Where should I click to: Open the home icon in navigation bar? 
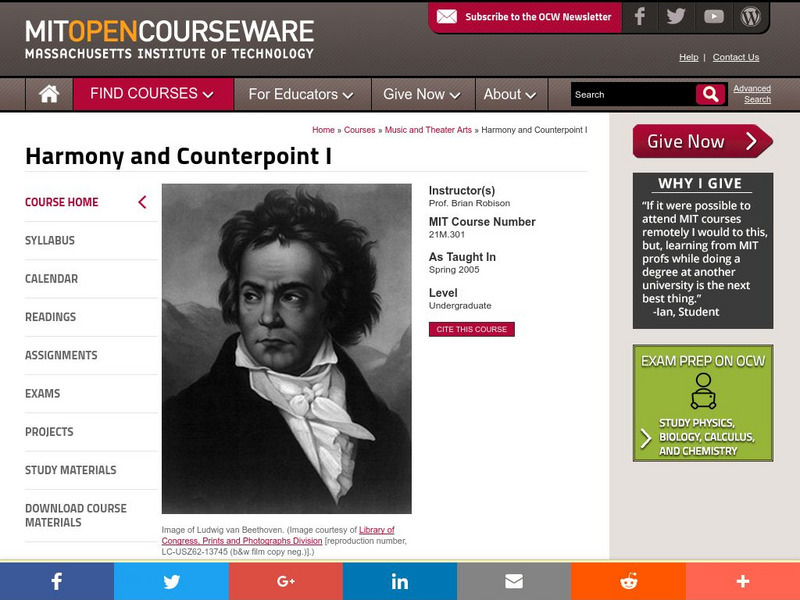(x=49, y=94)
